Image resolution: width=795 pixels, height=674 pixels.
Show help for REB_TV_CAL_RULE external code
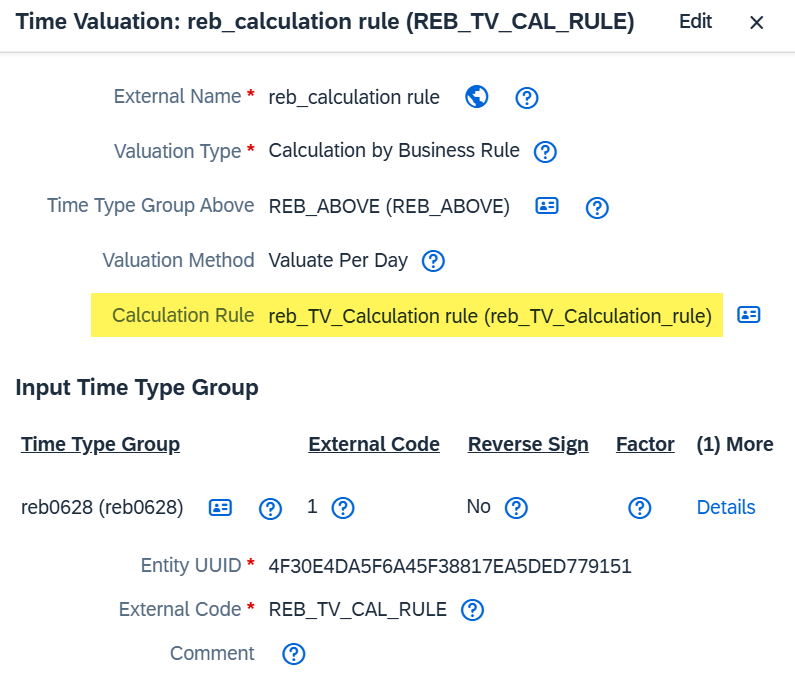click(472, 610)
